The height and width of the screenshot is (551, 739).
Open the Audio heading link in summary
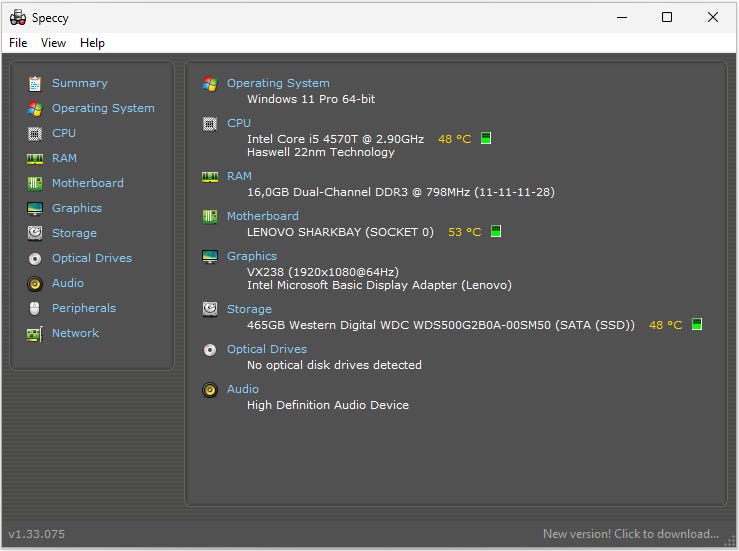point(243,389)
